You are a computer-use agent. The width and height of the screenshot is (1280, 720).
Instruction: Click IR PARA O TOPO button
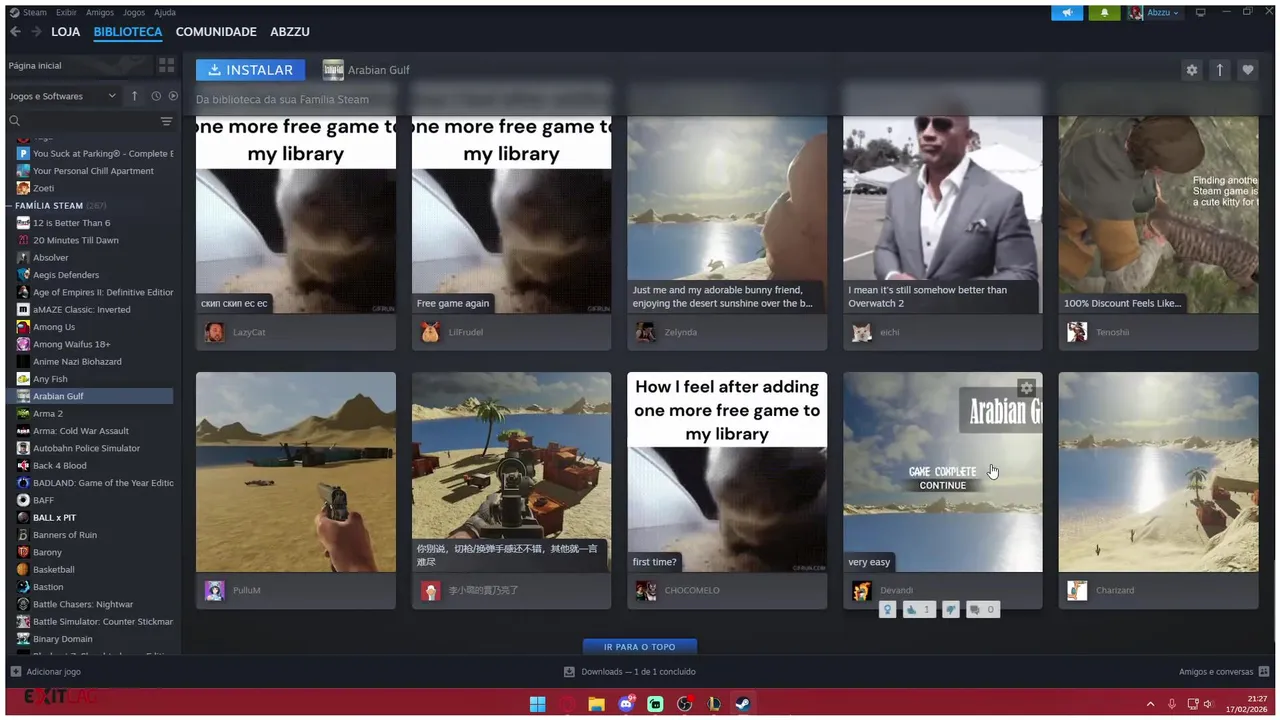tap(640, 647)
